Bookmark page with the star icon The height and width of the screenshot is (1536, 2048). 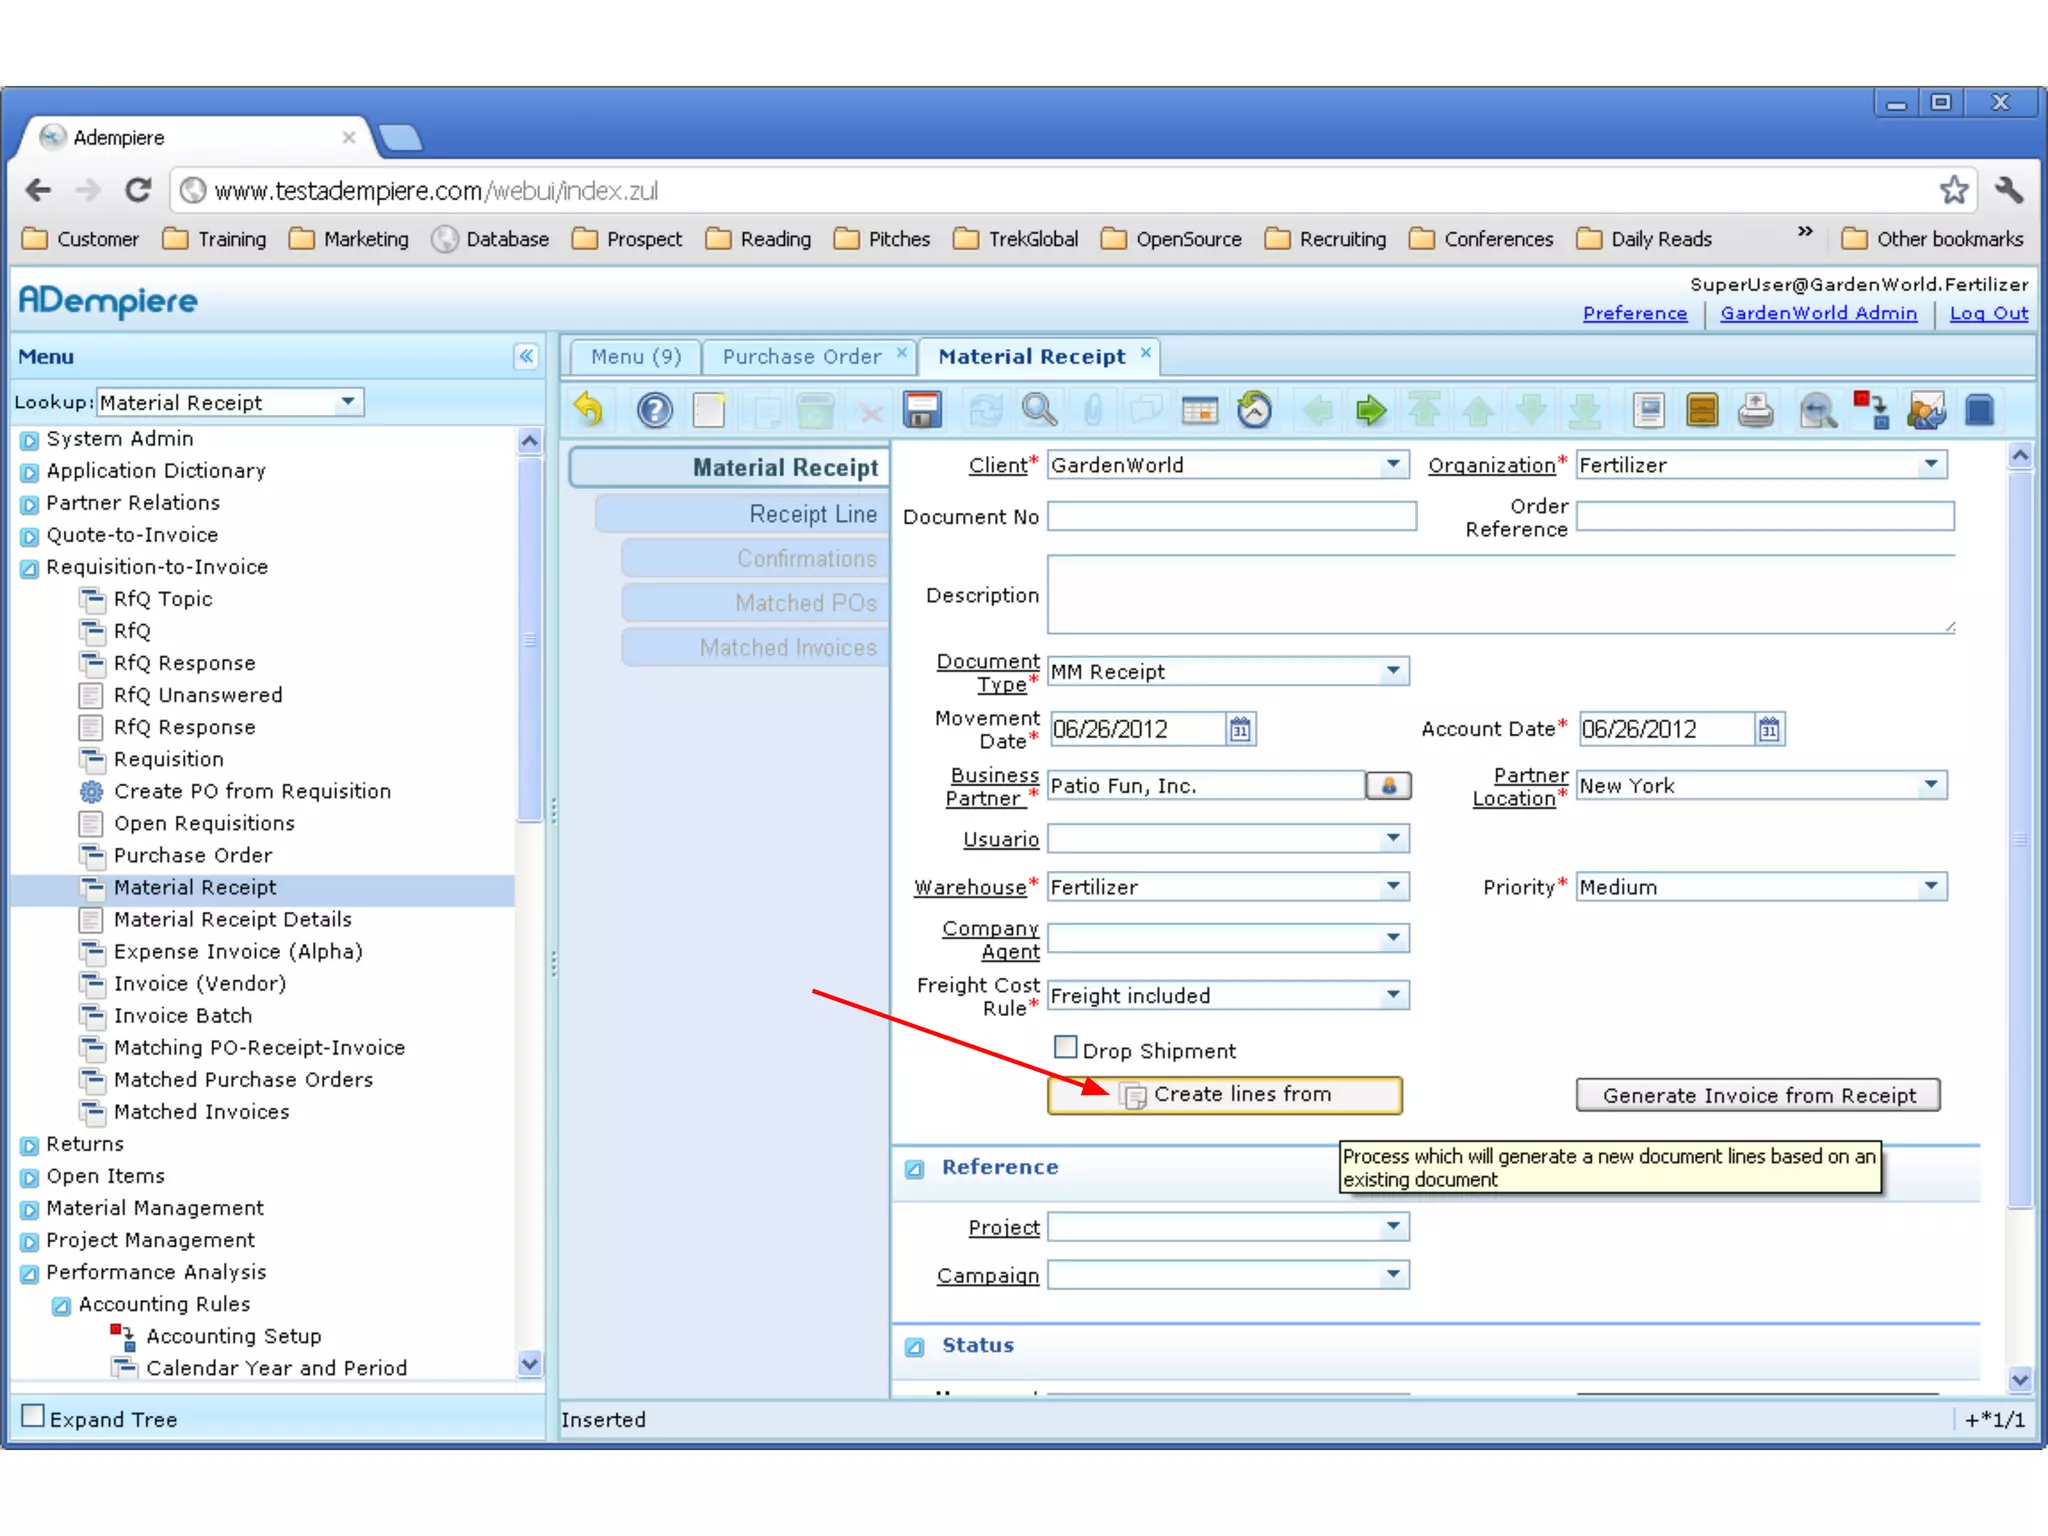pyautogui.click(x=1953, y=190)
